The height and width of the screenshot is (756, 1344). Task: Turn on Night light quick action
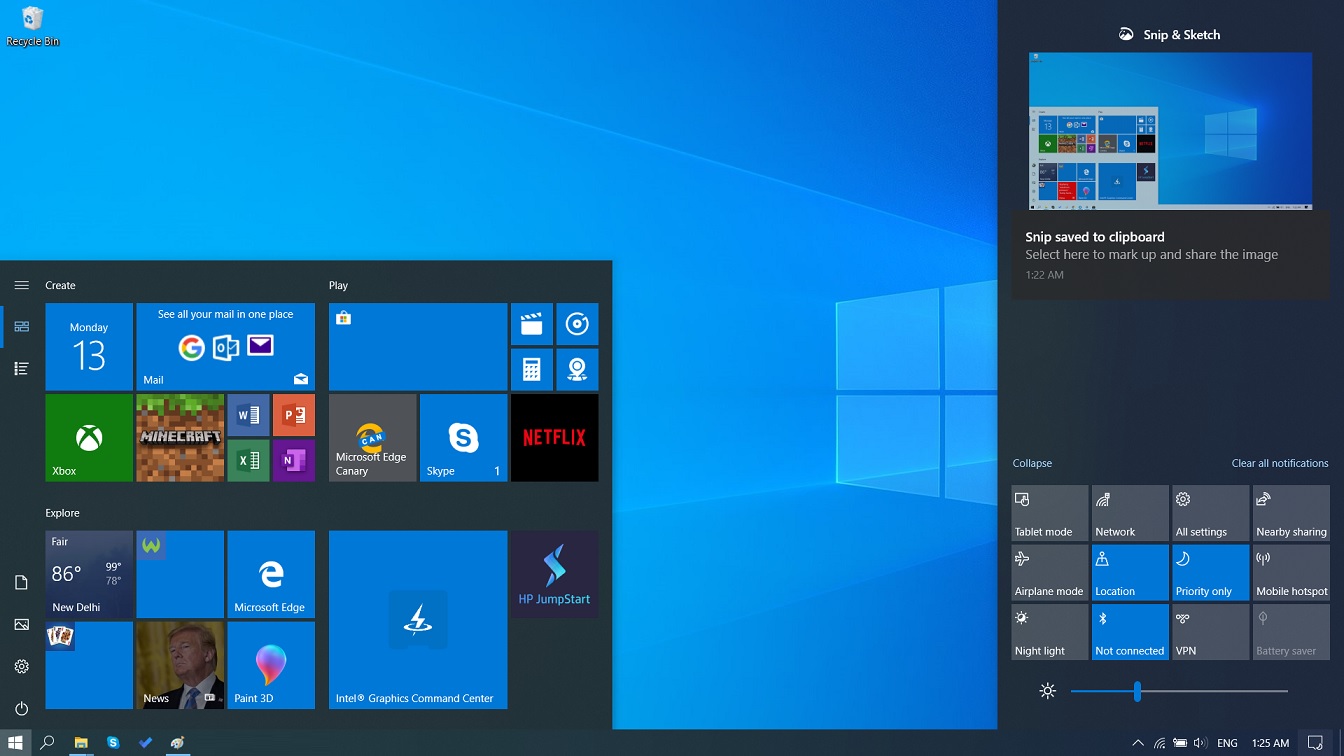[x=1049, y=632]
